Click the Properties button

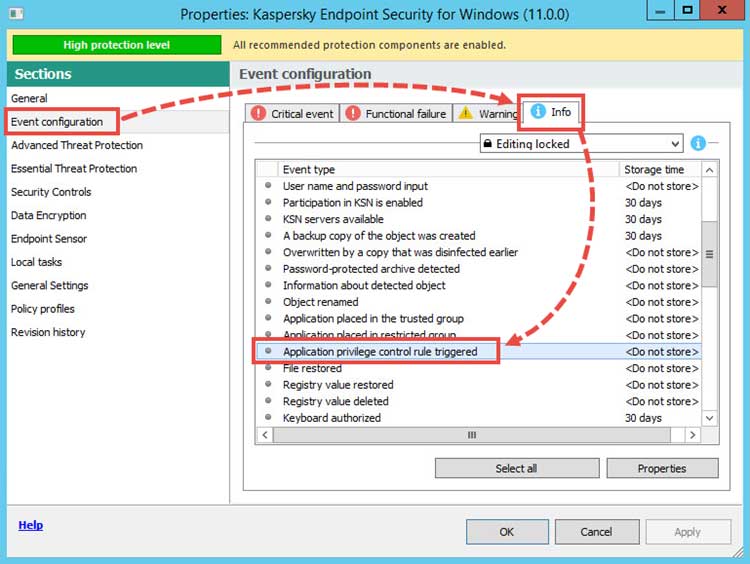(x=662, y=468)
